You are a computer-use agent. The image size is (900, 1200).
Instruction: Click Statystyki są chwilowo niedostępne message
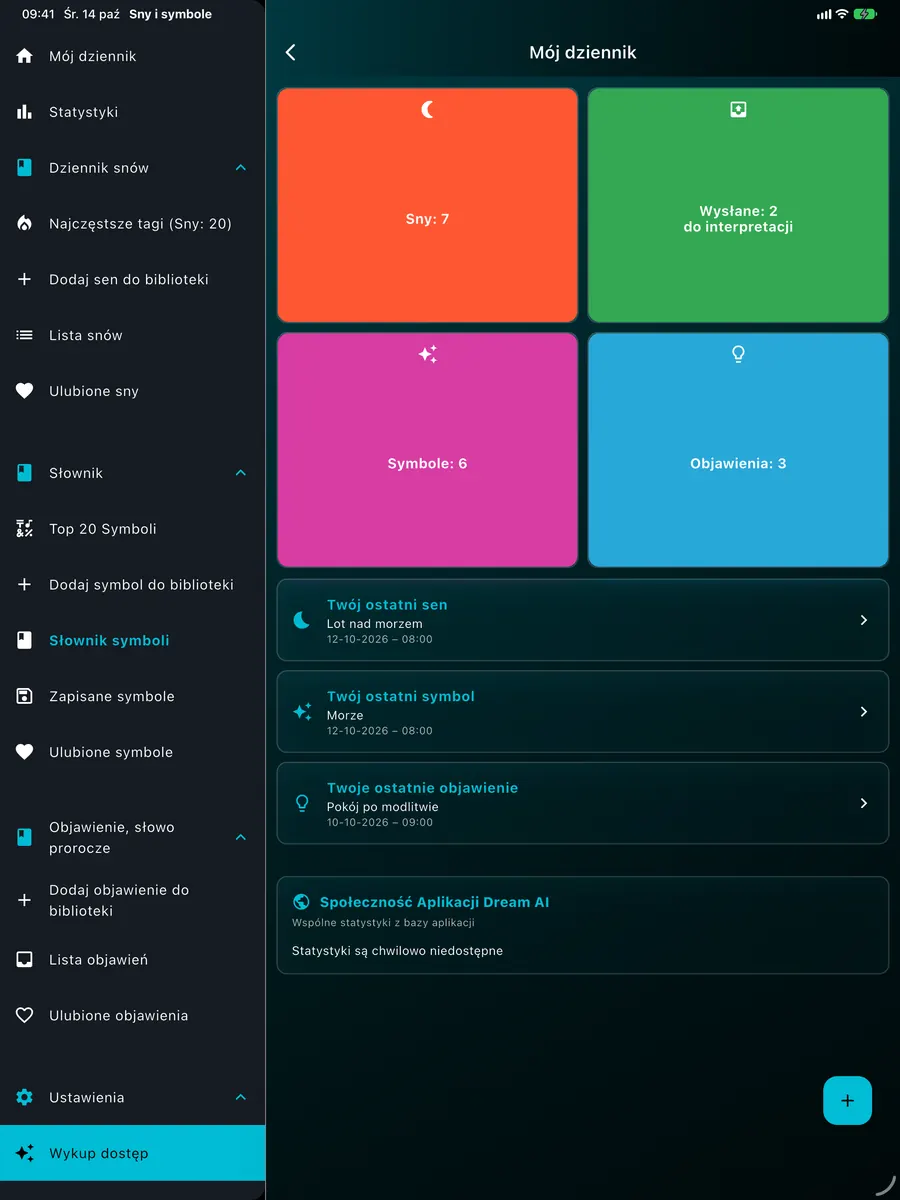[397, 951]
